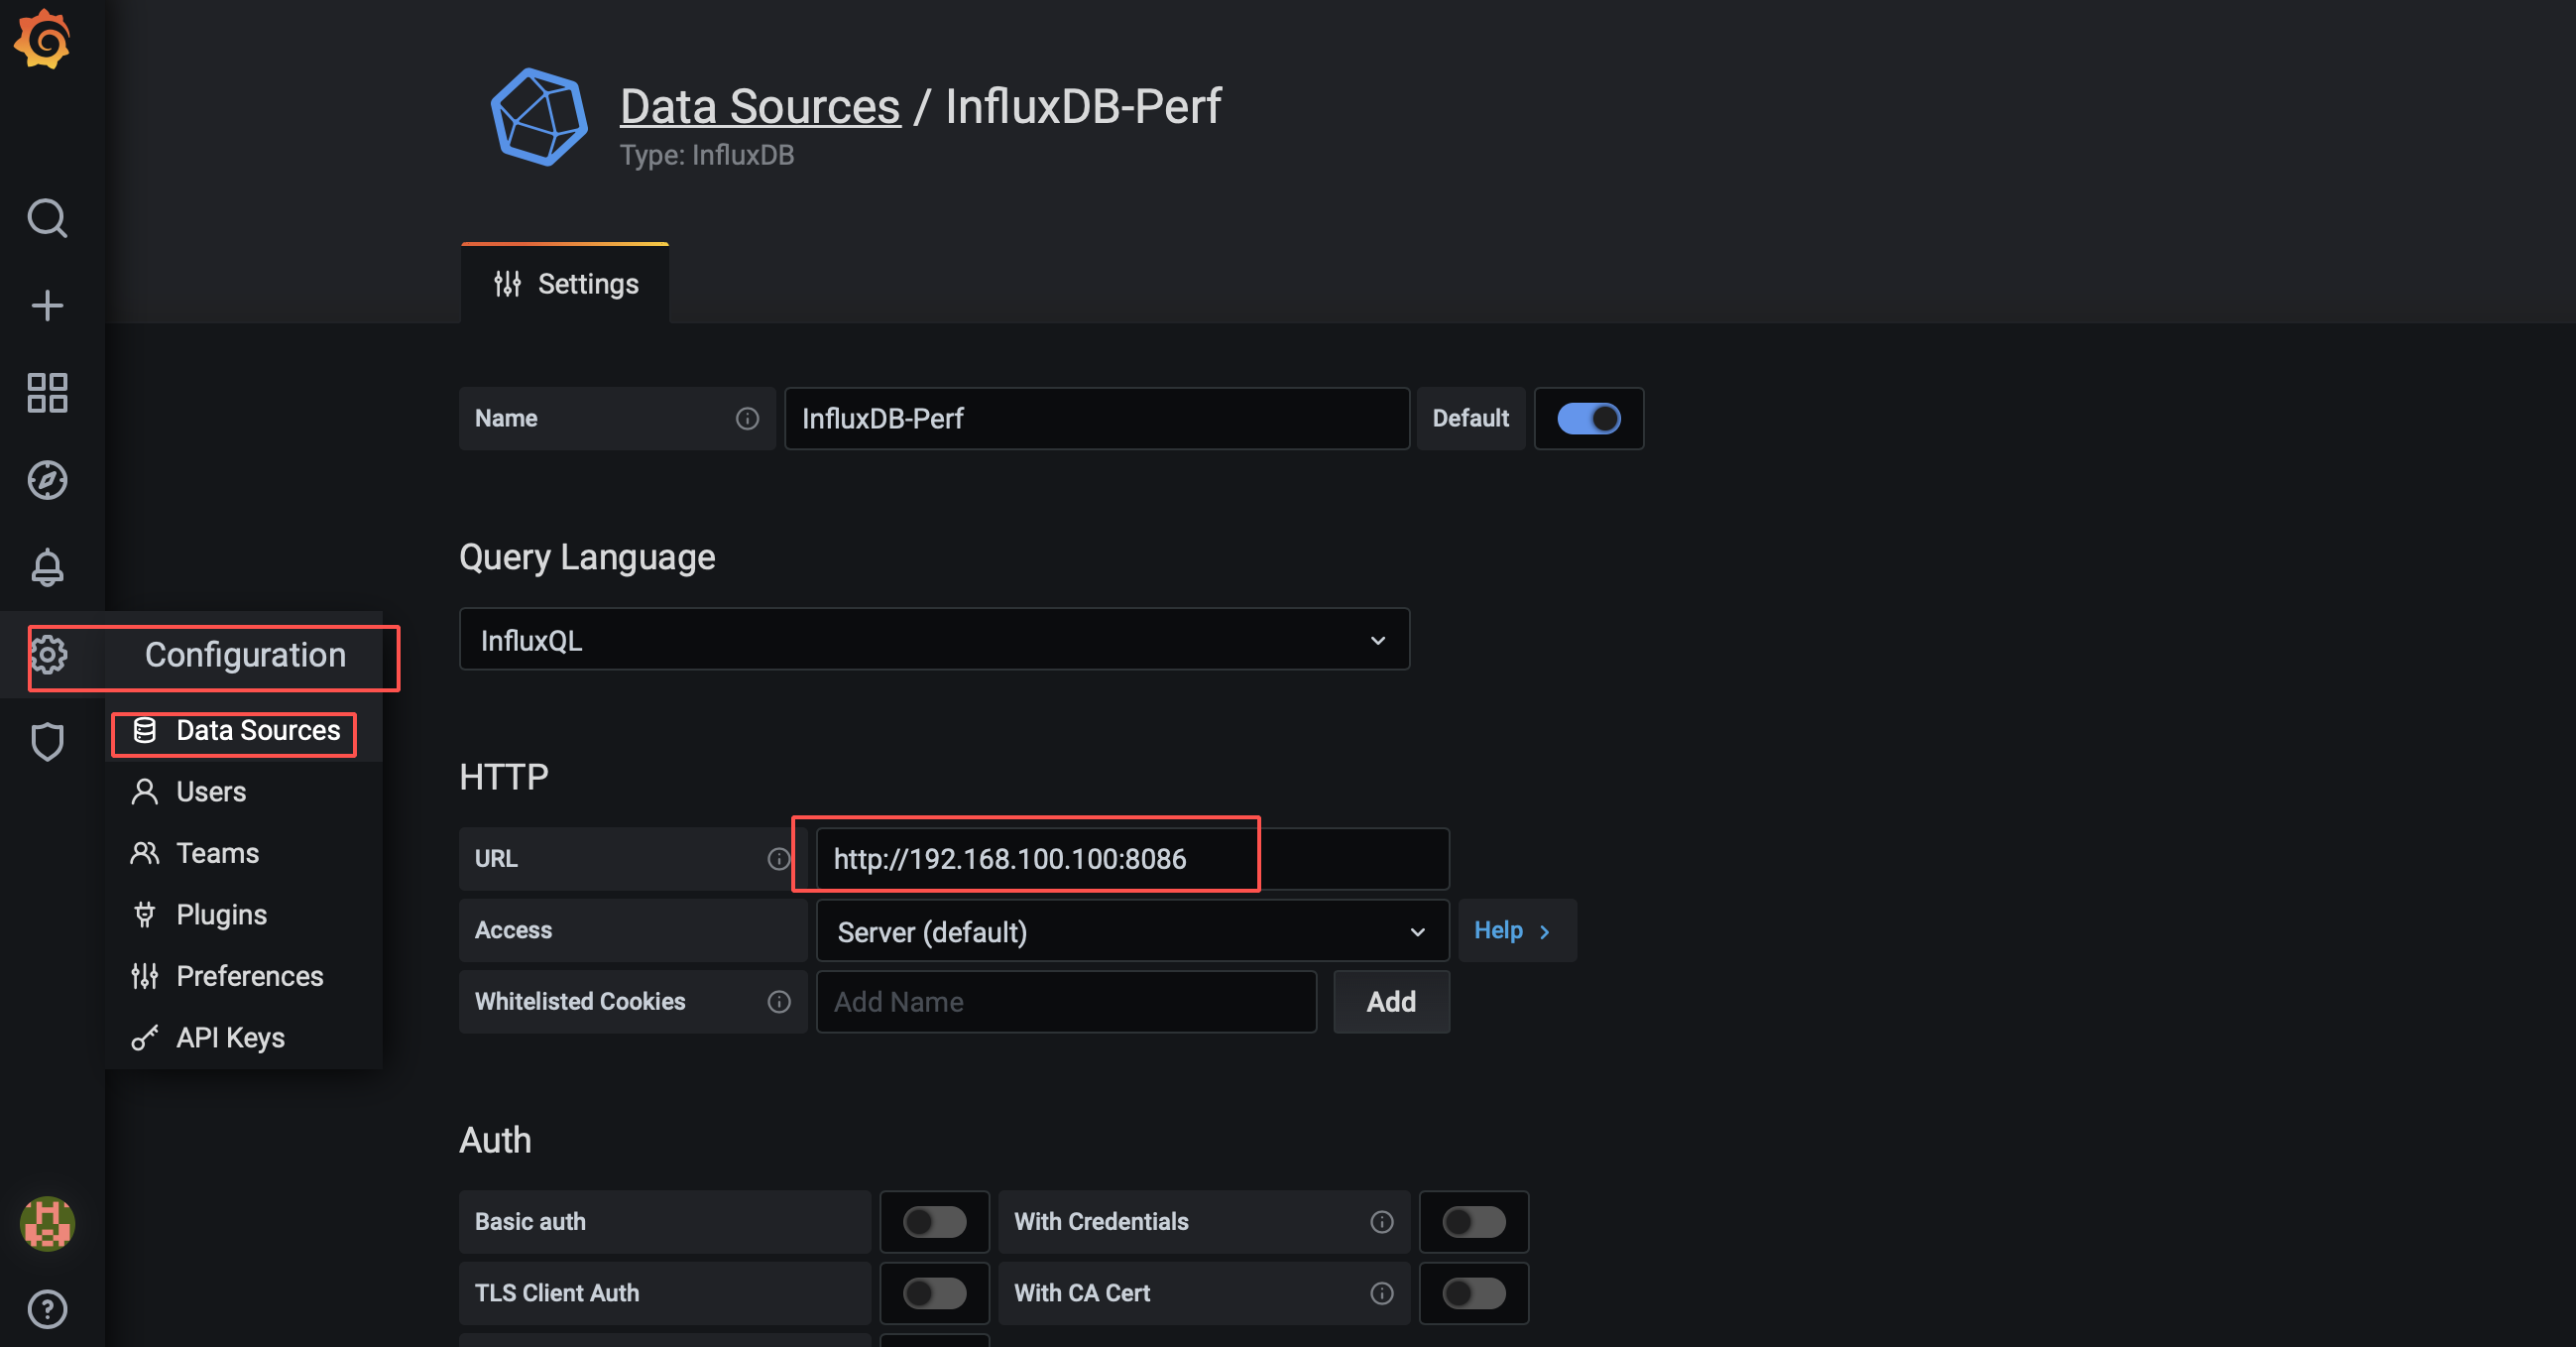Enable the TLS Client Auth switch
The image size is (2576, 1347).
(x=934, y=1294)
